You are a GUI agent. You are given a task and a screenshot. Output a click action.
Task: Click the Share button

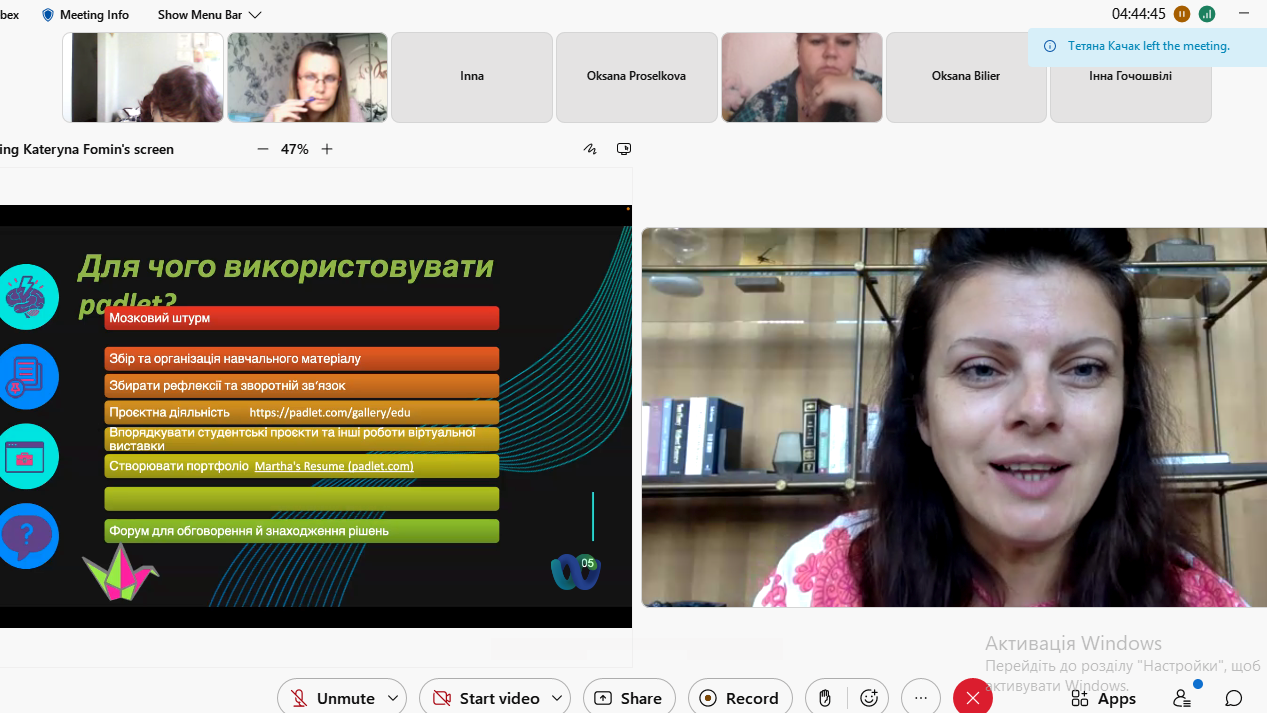(628, 698)
